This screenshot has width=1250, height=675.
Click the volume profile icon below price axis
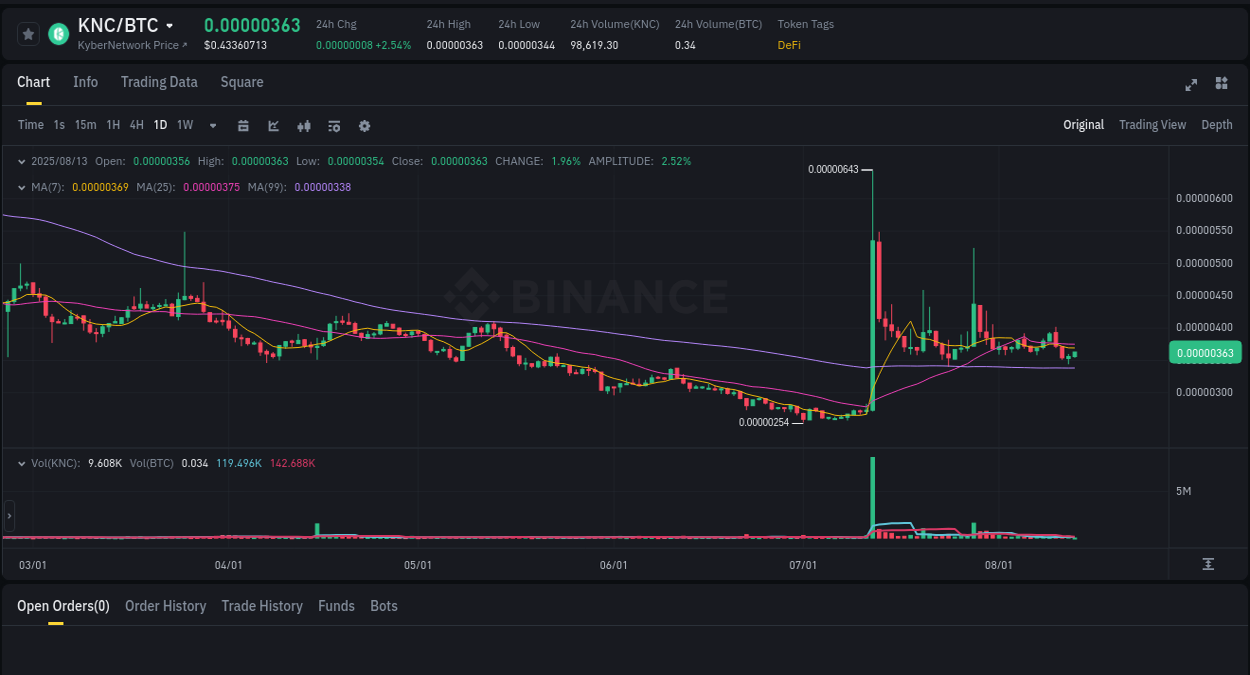click(1207, 564)
